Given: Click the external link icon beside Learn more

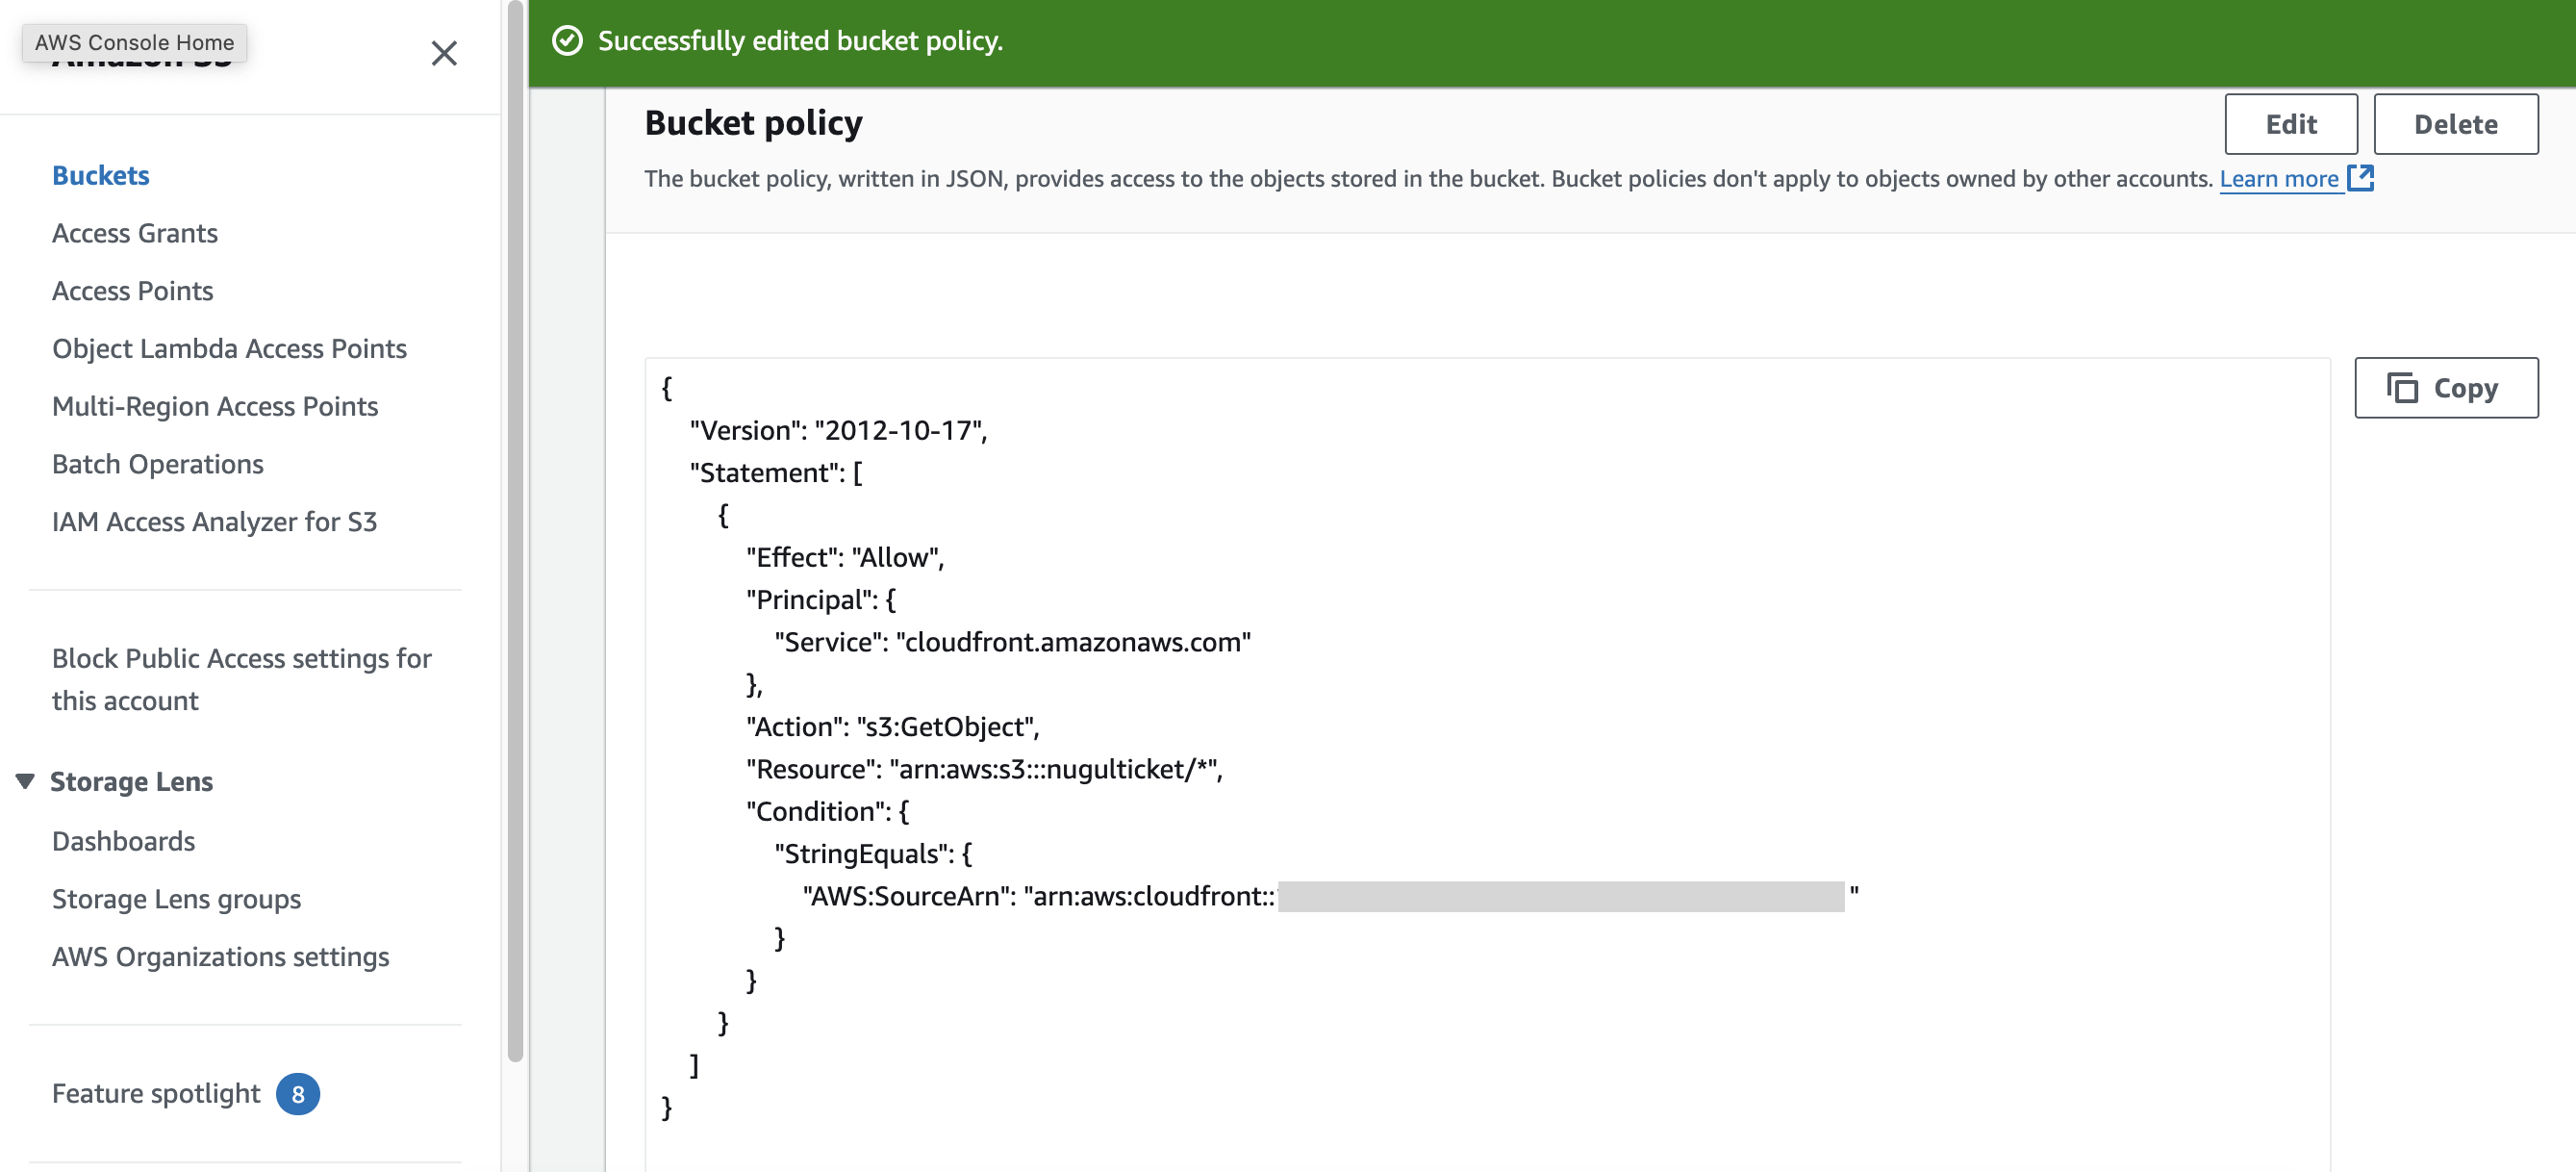Looking at the screenshot, I should (2360, 178).
